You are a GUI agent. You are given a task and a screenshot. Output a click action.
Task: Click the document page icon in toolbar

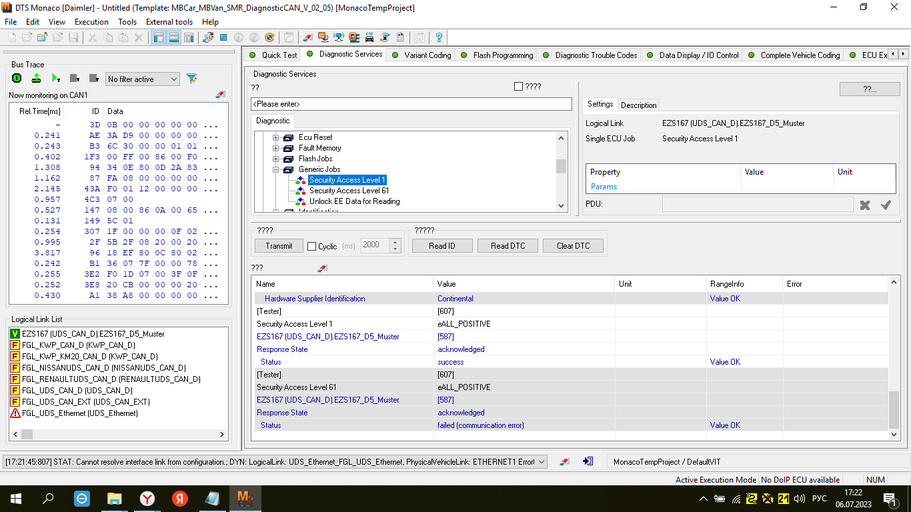(x=400, y=38)
